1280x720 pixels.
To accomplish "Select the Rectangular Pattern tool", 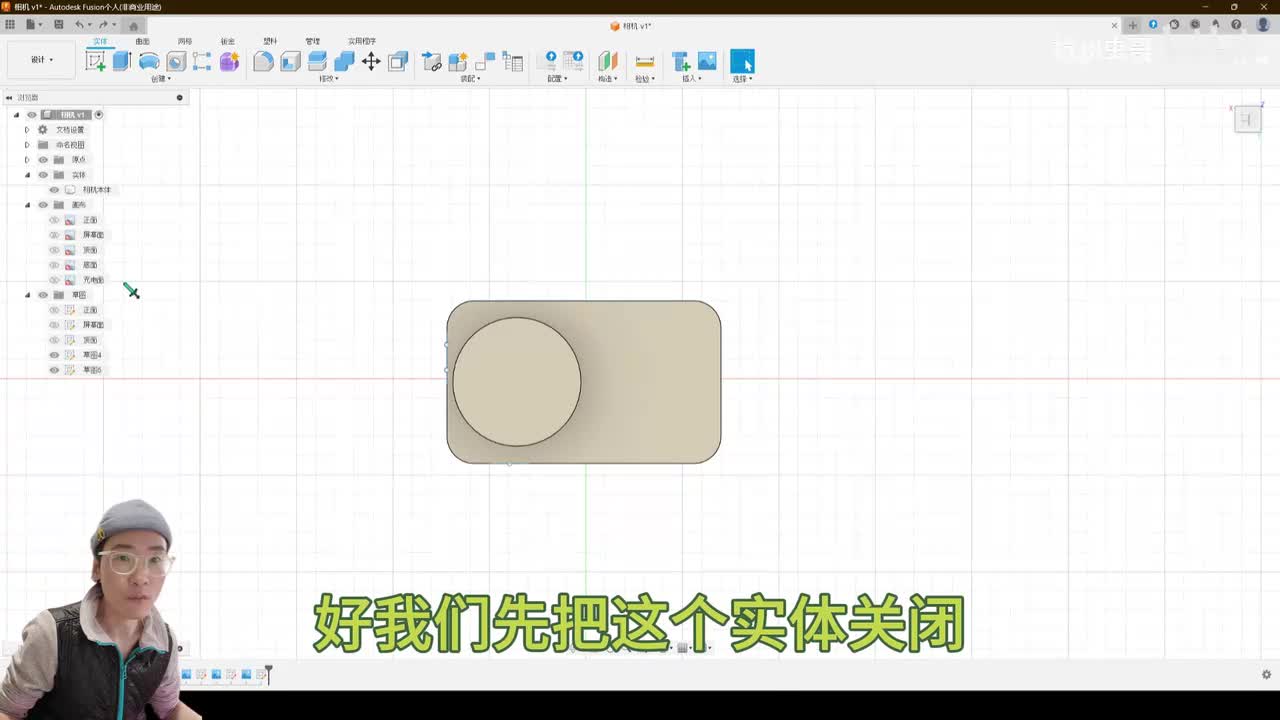I will (202, 61).
